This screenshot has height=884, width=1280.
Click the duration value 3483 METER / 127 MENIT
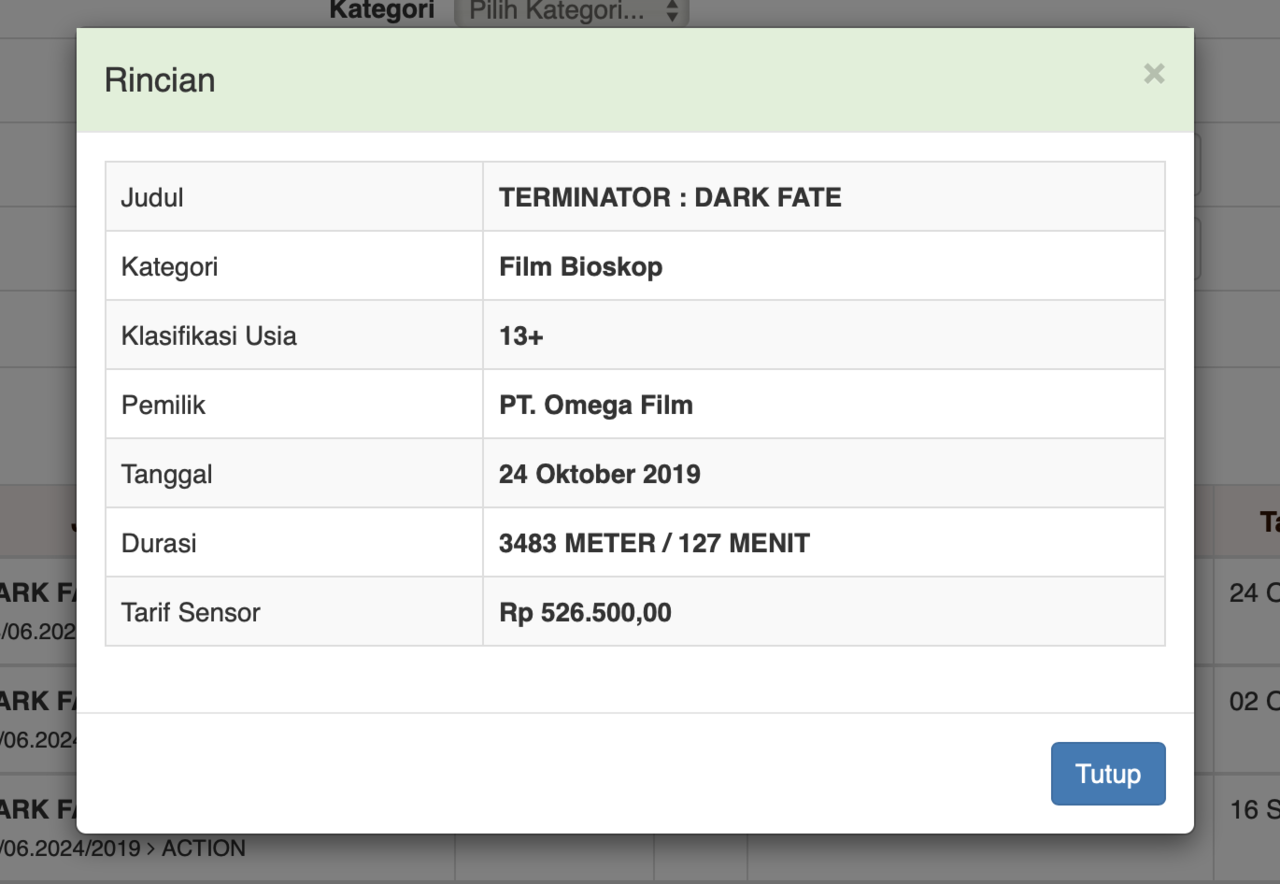(654, 543)
